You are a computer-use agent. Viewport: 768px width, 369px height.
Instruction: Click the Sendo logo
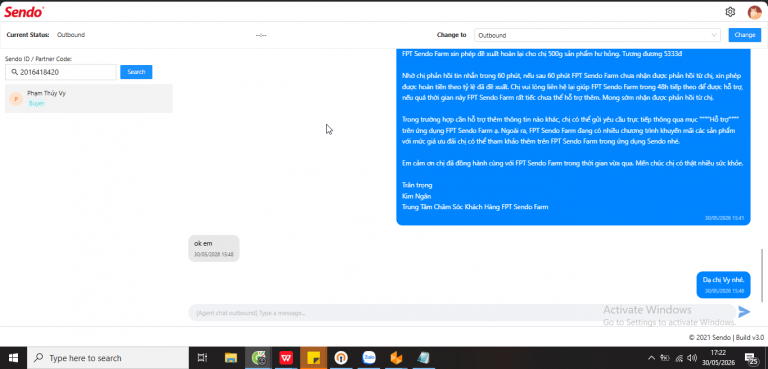[x=24, y=12]
